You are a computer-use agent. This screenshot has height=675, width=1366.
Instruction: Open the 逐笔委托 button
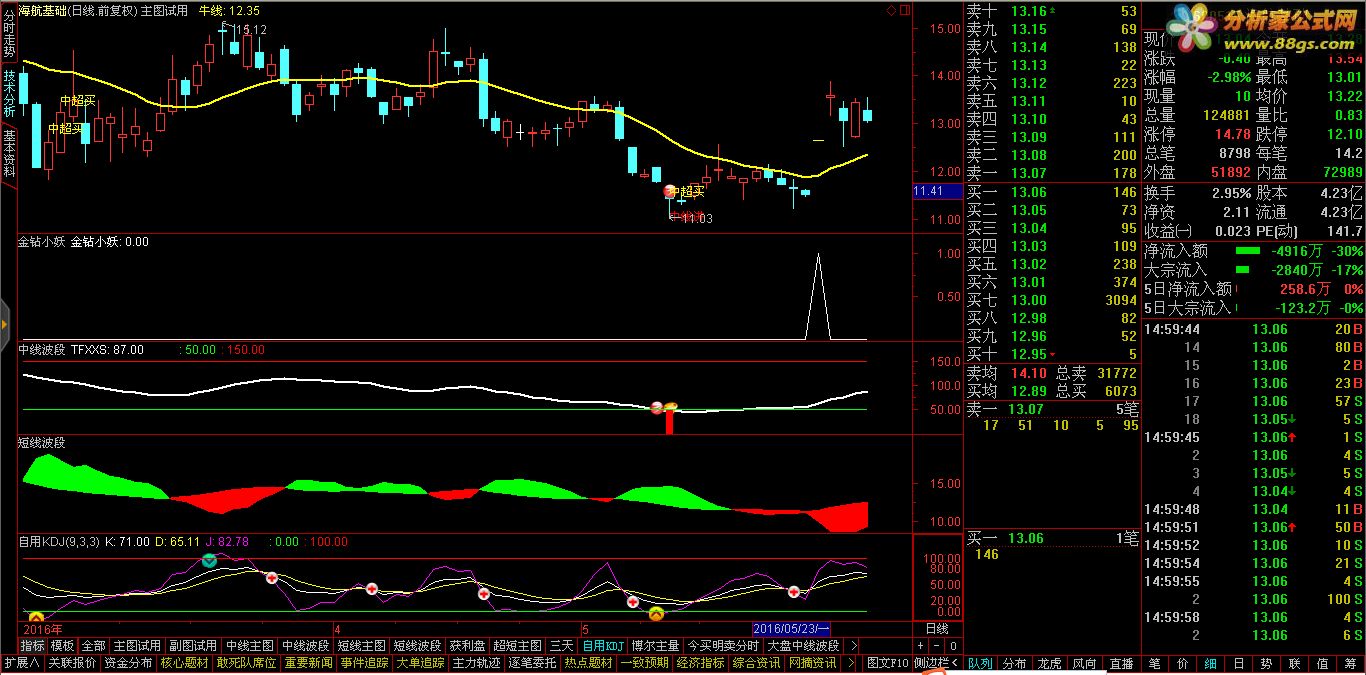[x=532, y=663]
